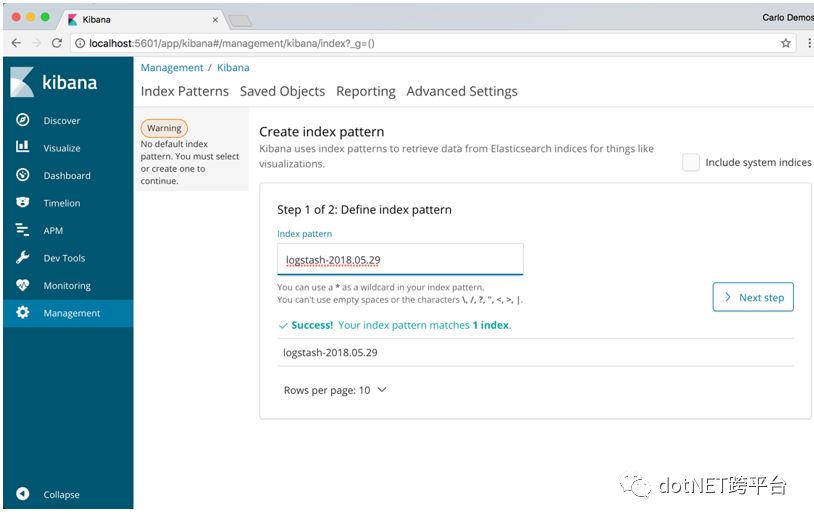The height and width of the screenshot is (521, 814).
Task: Open a new browser tab
Action: [x=240, y=21]
